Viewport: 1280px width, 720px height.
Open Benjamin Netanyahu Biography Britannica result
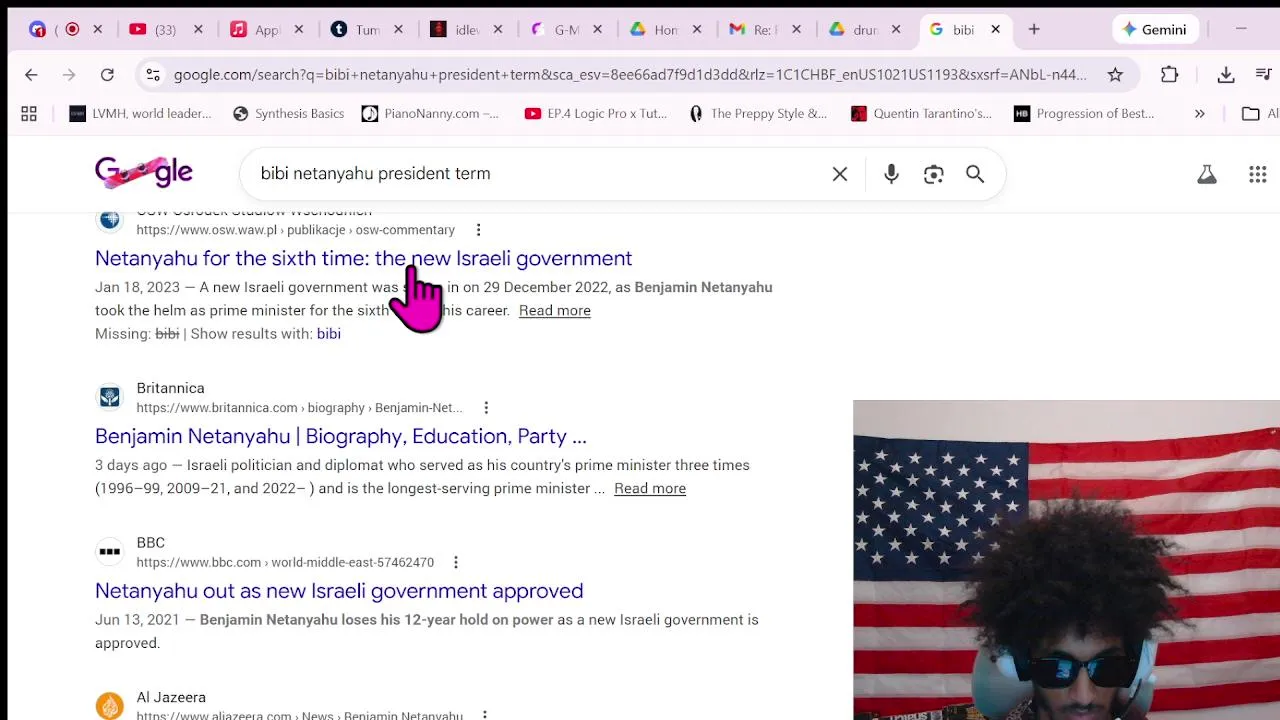pos(341,437)
